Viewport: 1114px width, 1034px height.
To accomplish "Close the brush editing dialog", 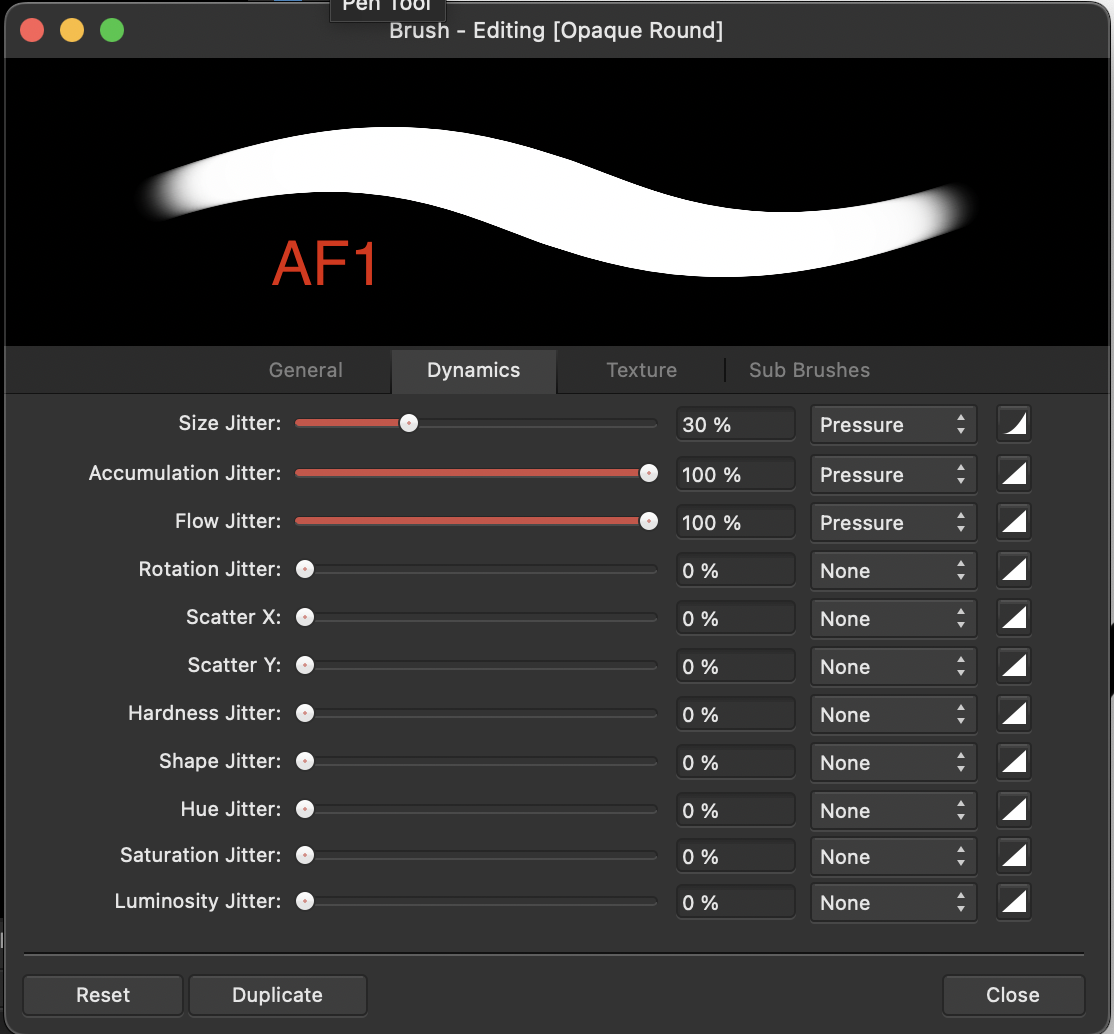I will [1013, 995].
